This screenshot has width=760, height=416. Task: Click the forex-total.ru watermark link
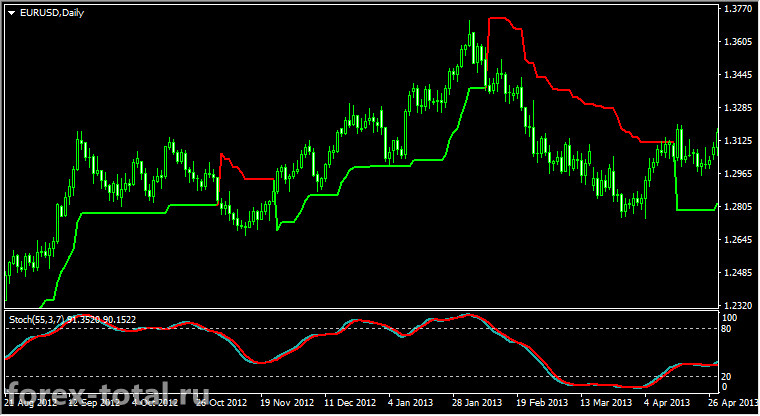pyautogui.click(x=108, y=394)
